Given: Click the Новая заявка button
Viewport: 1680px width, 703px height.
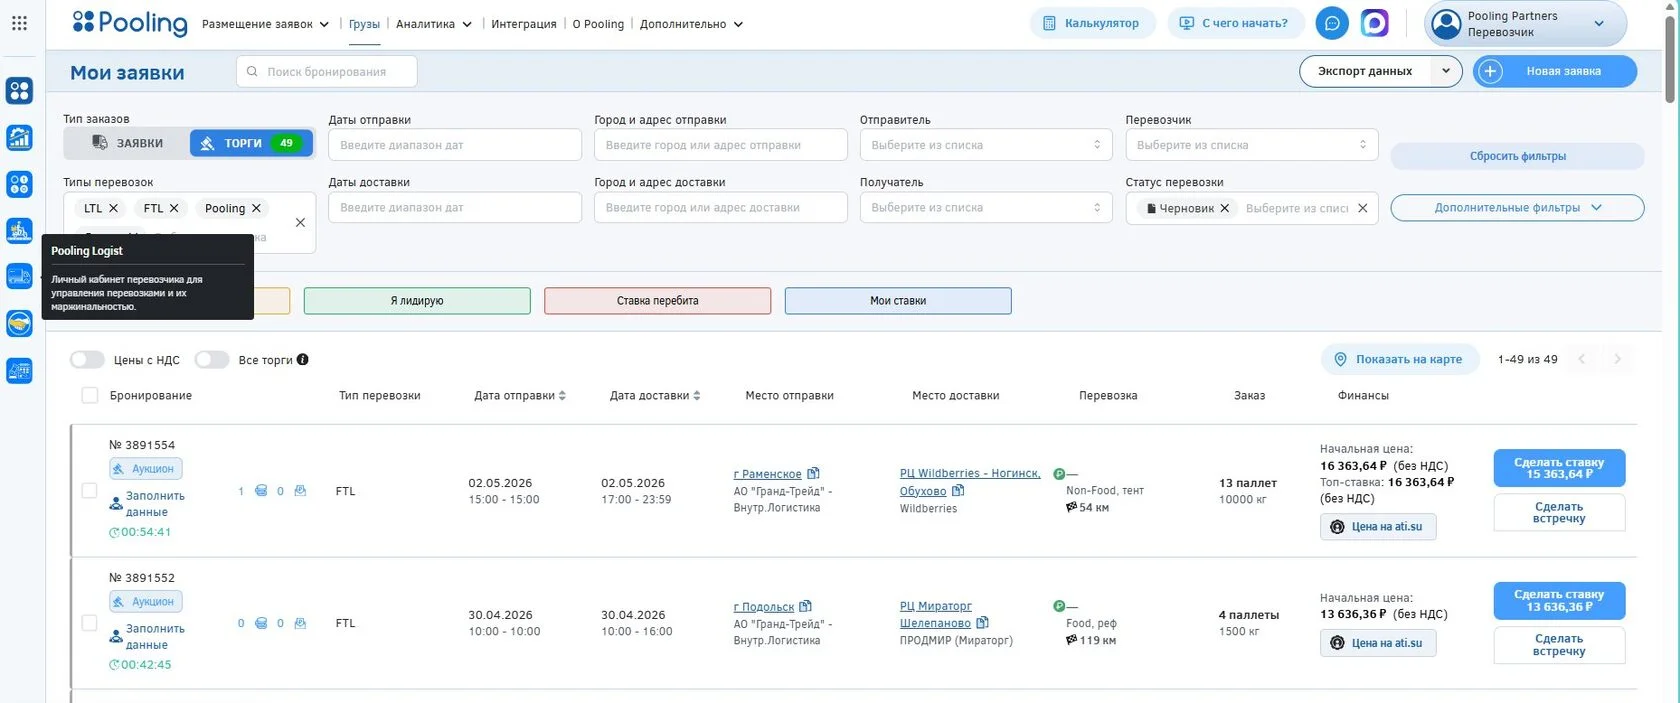Looking at the screenshot, I should (1554, 72).
